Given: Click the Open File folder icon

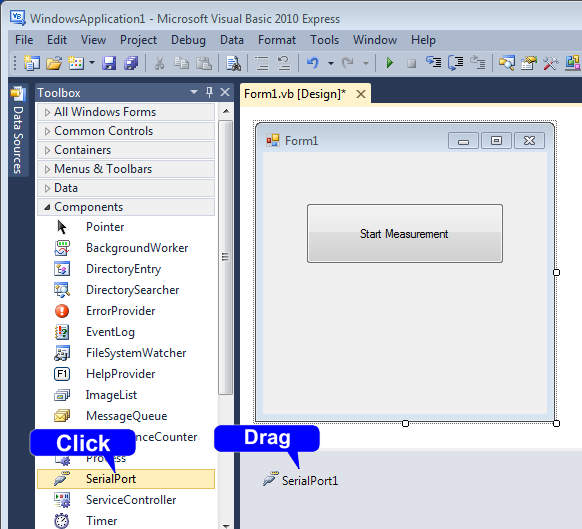Looking at the screenshot, I should (54, 63).
